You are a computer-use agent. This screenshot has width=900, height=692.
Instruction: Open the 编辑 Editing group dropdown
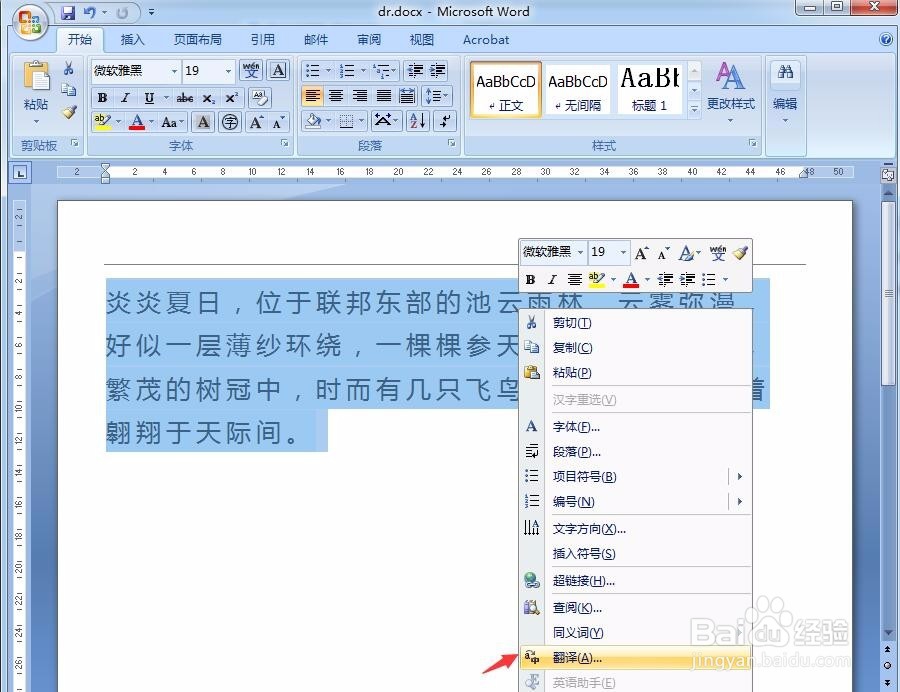(x=785, y=92)
